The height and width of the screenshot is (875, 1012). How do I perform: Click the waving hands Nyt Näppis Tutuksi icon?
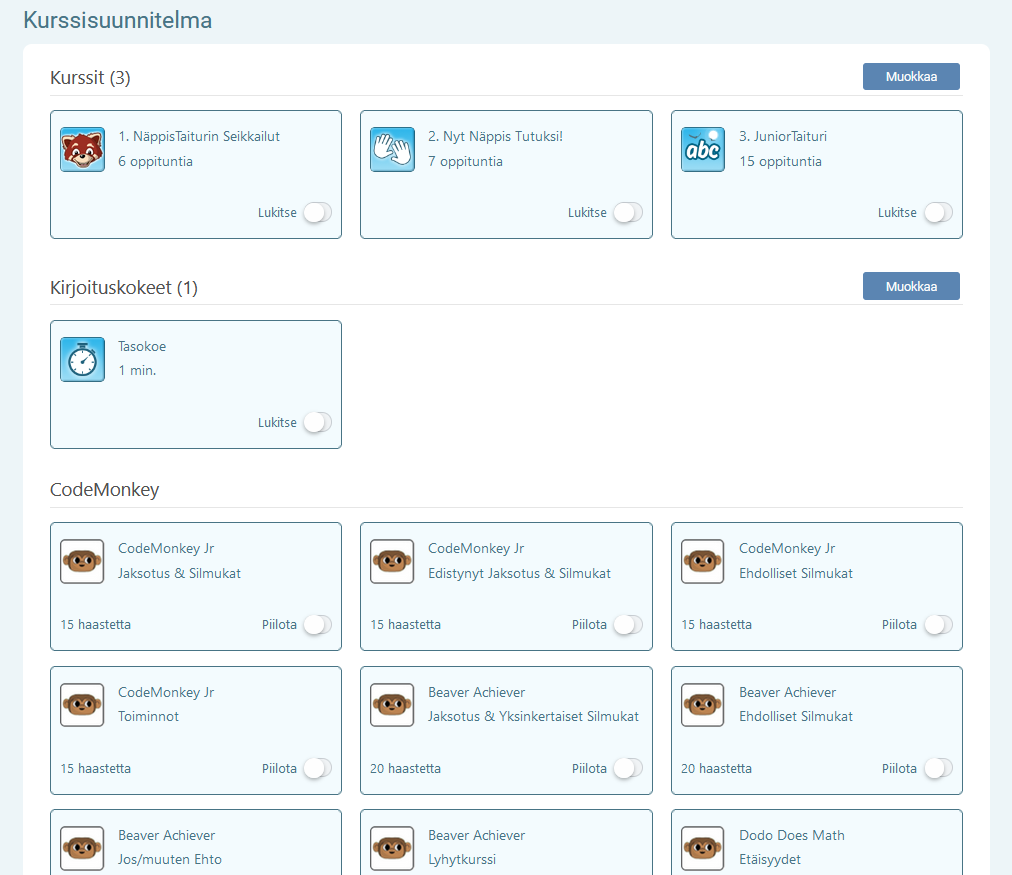point(392,149)
